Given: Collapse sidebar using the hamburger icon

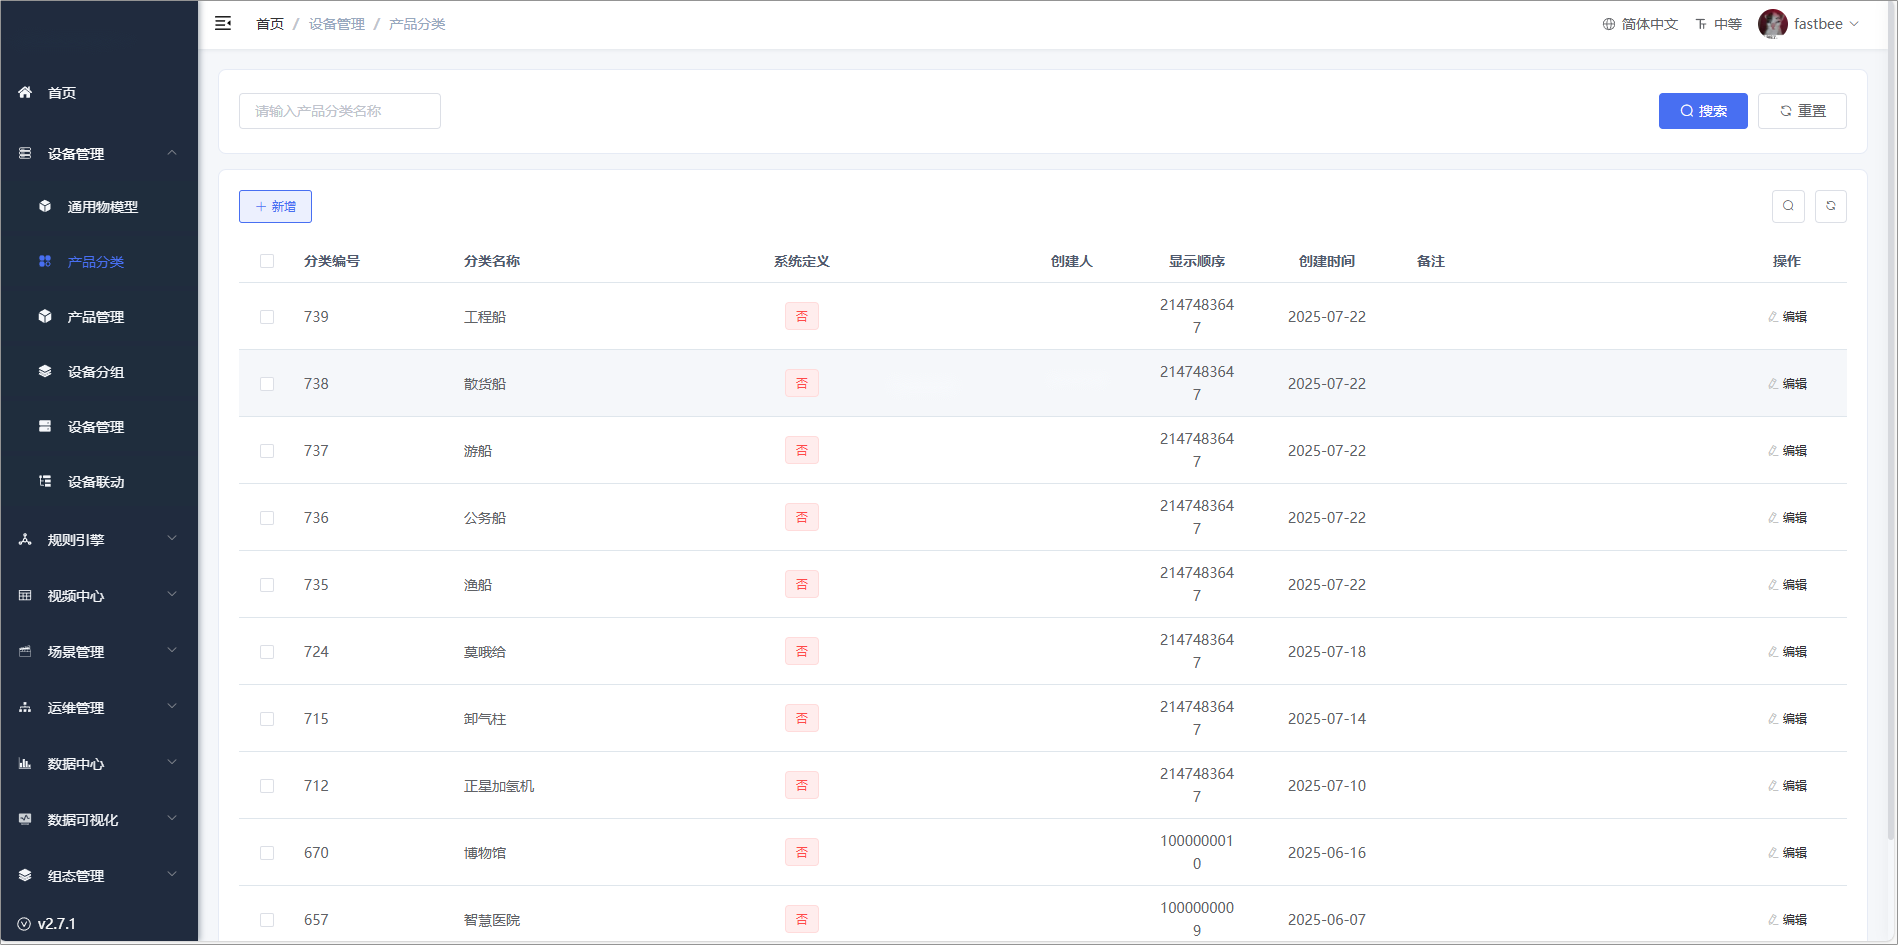Looking at the screenshot, I should tap(223, 23).
